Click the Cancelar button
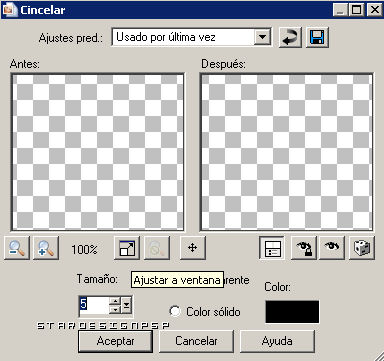 [196, 341]
